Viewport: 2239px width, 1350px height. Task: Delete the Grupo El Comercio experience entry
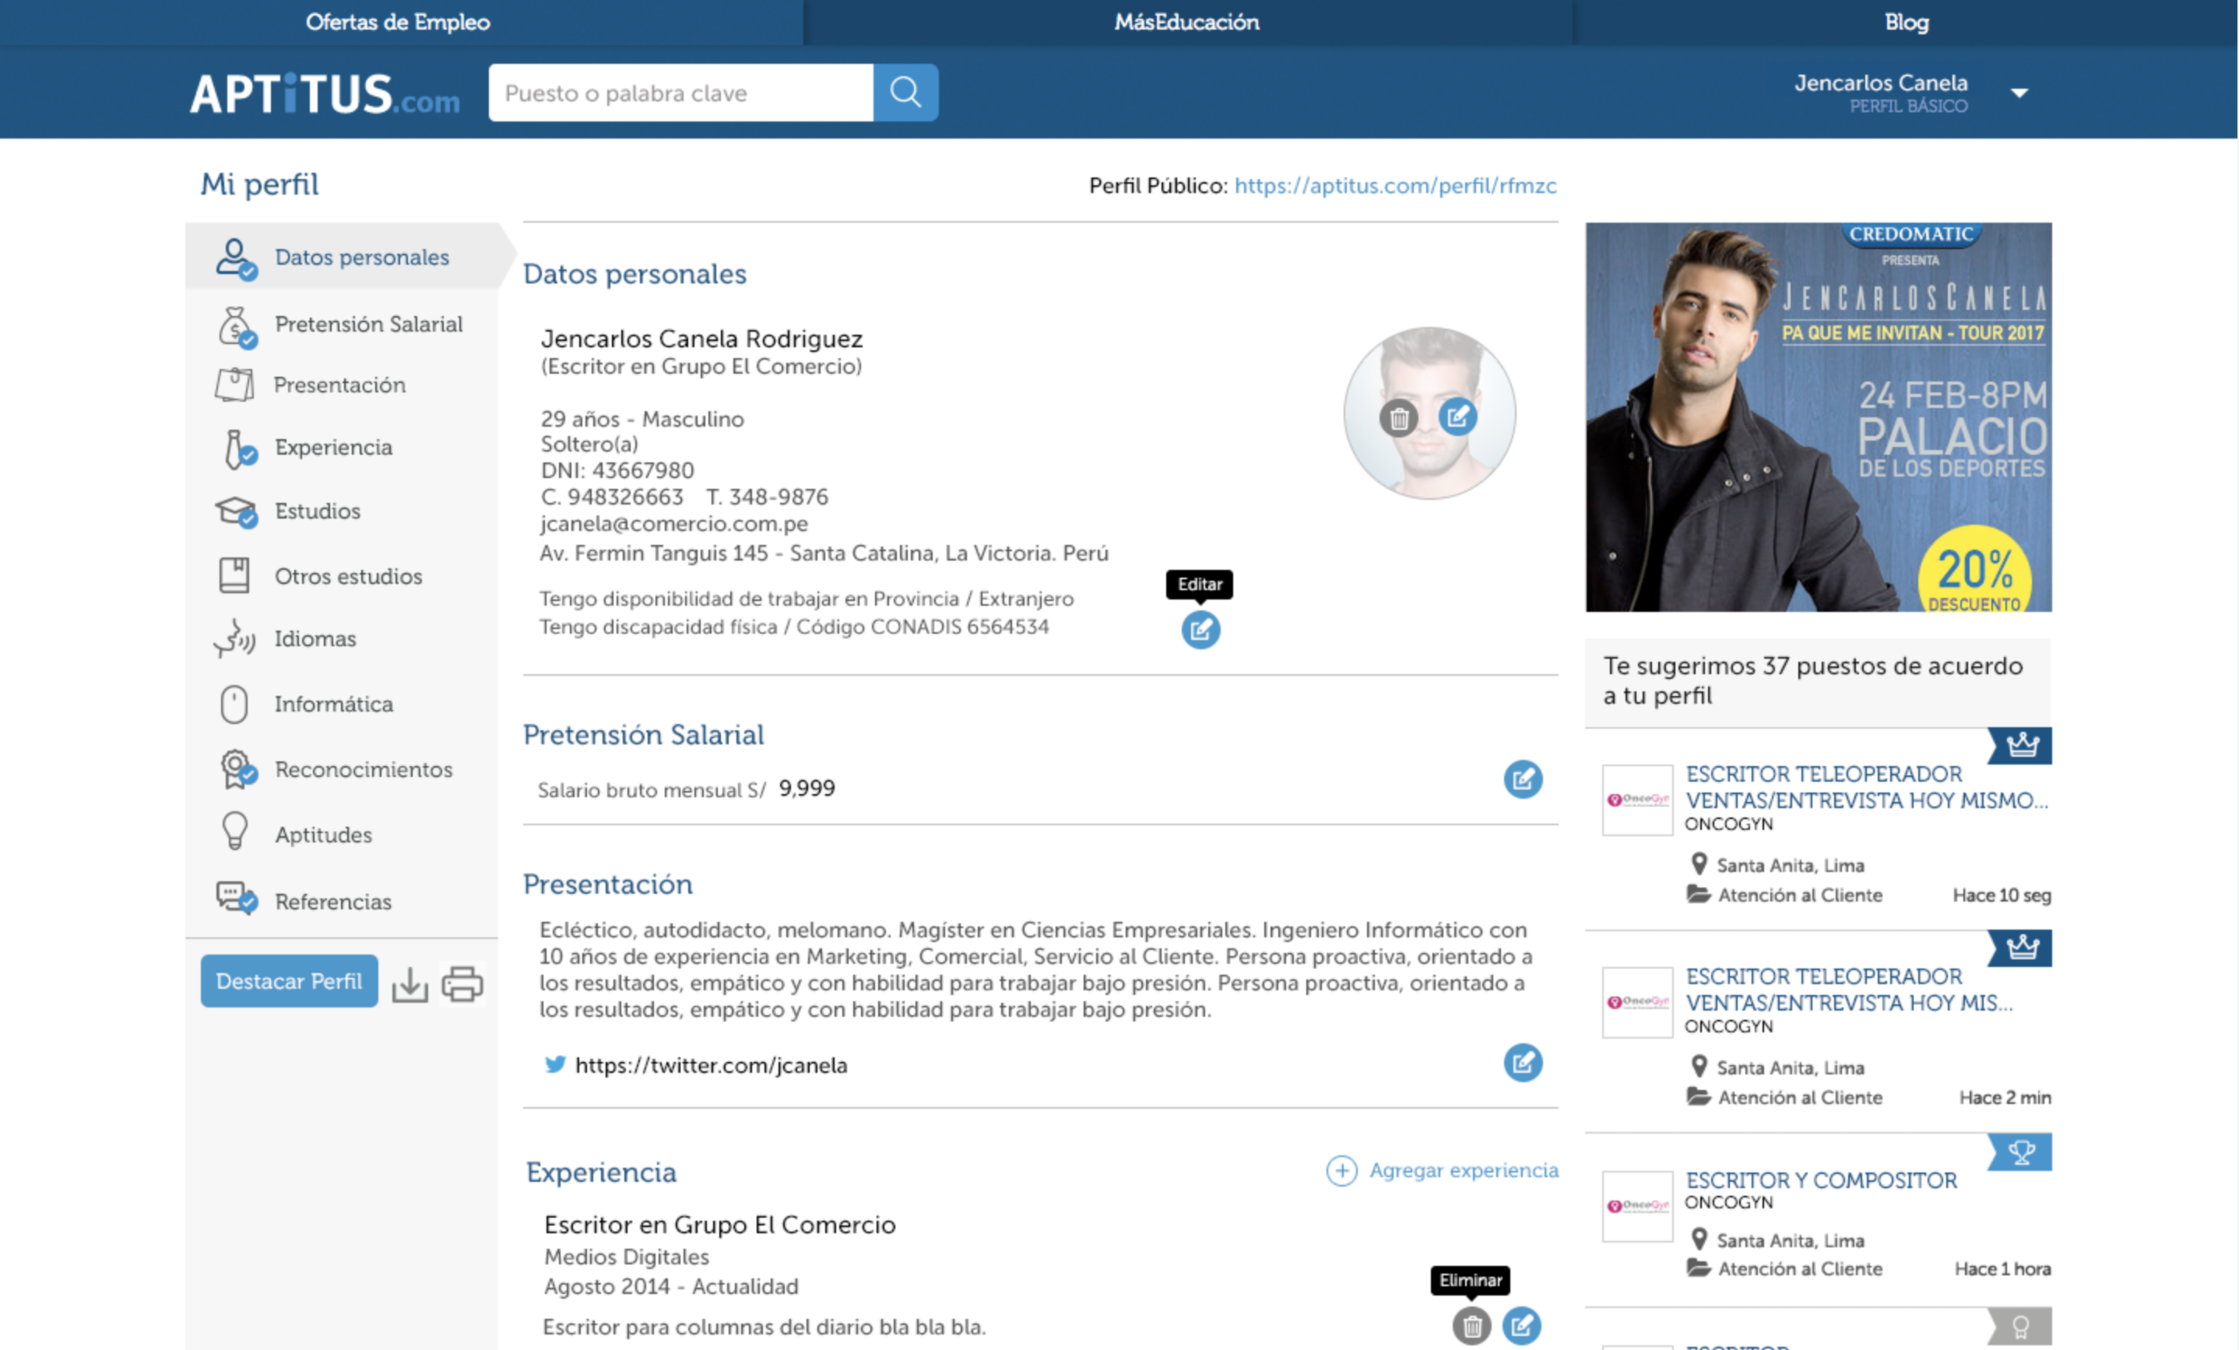tap(1471, 1326)
